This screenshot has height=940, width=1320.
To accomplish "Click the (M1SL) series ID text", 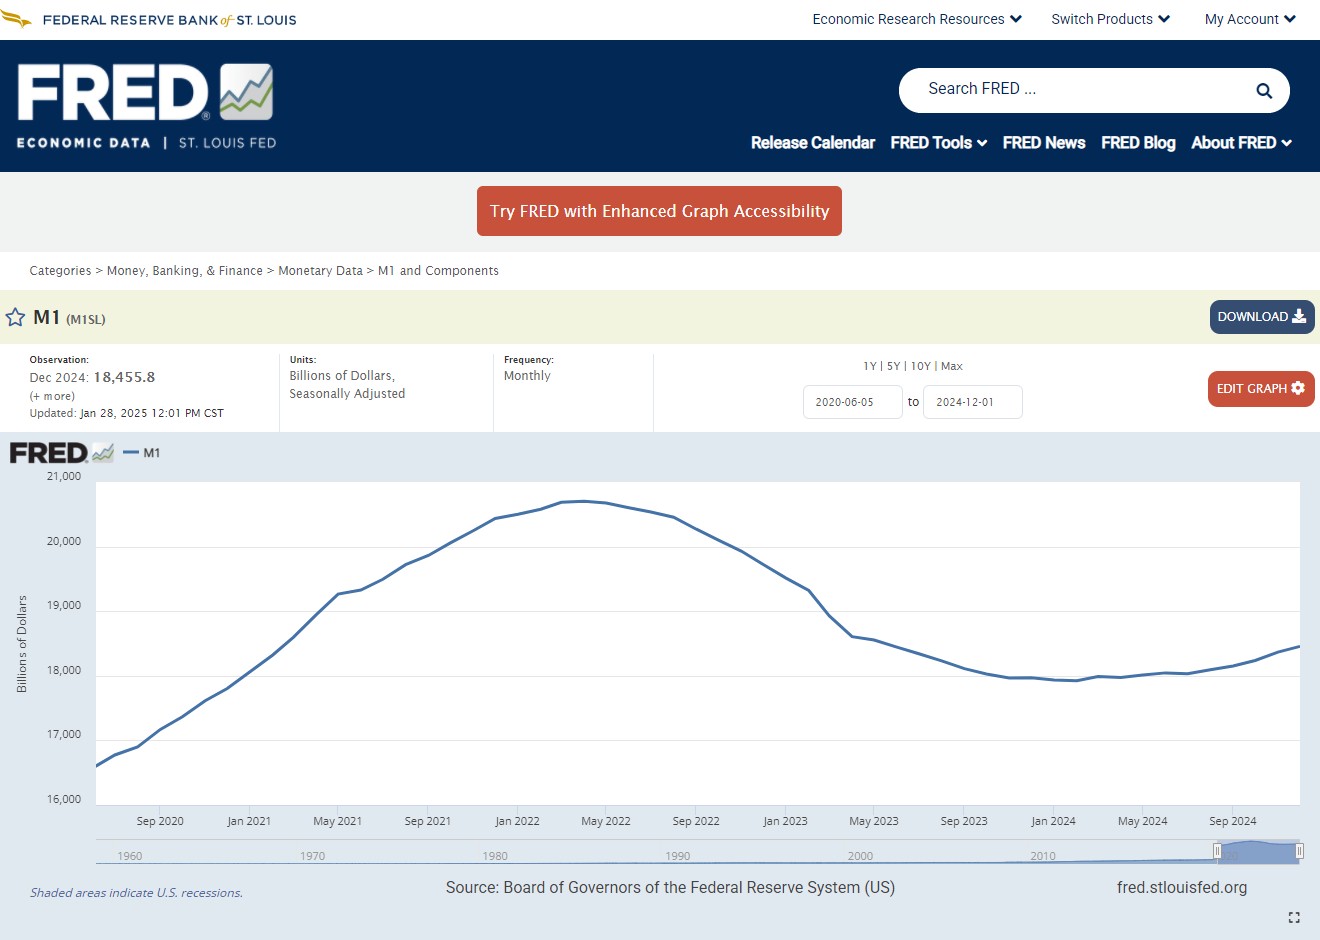I will 86,319.
